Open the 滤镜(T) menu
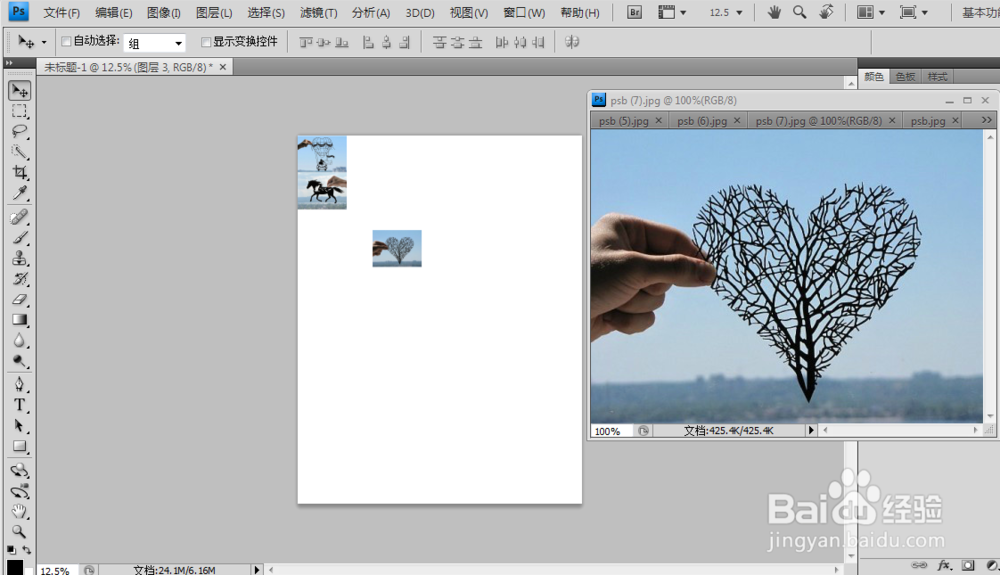Viewport: 1000px width, 575px height. (318, 13)
